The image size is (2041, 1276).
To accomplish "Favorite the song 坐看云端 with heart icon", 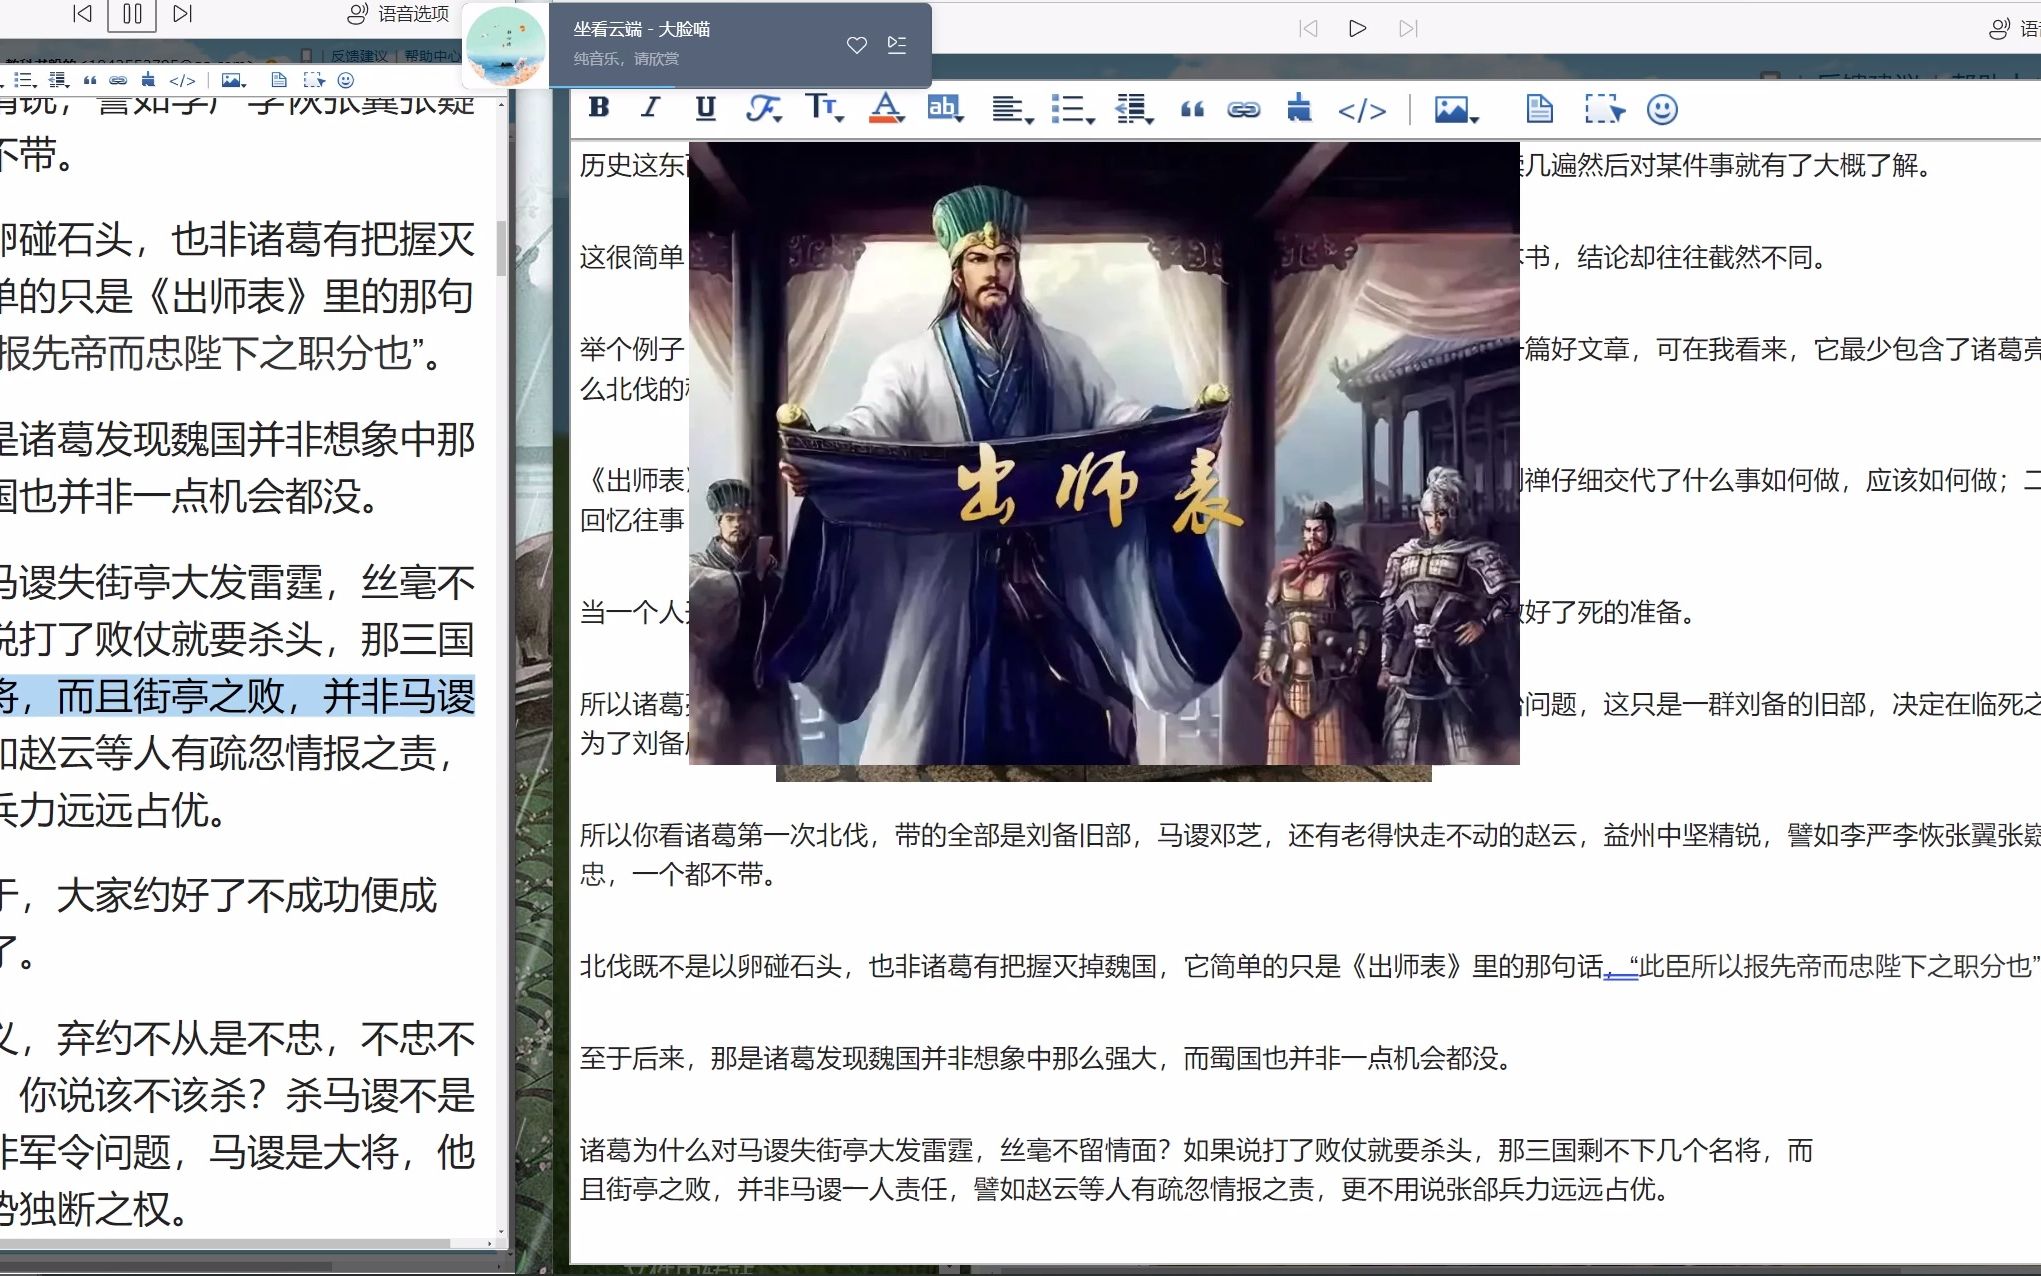I will tap(856, 45).
